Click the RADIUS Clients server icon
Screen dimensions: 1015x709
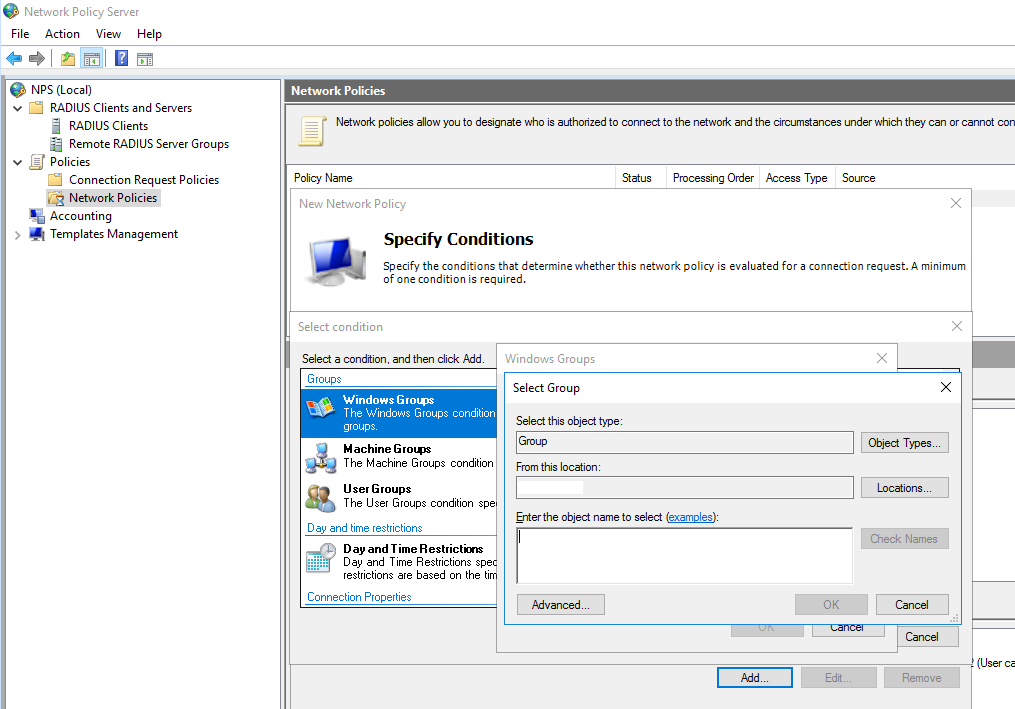pyautogui.click(x=56, y=126)
